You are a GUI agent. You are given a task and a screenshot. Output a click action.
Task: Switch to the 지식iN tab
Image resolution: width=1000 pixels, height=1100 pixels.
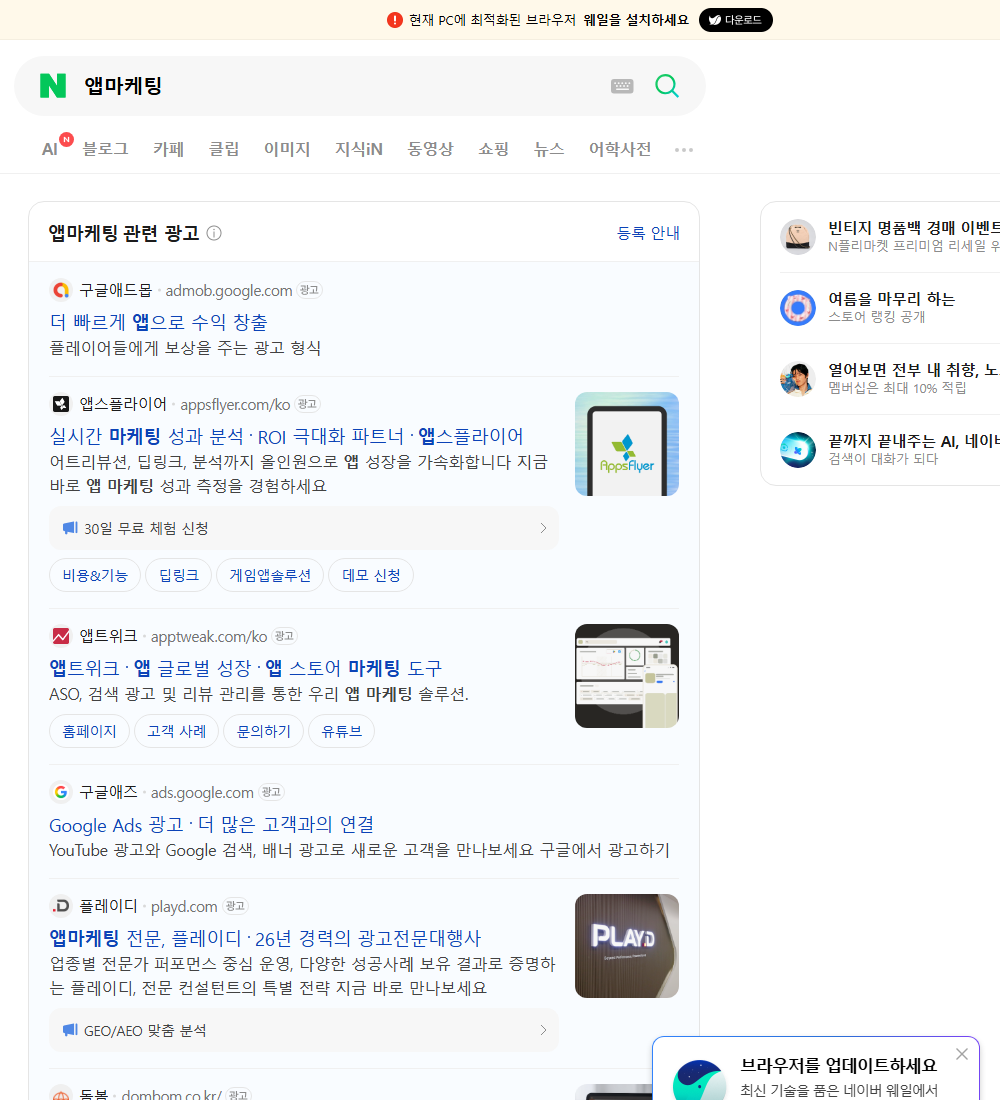coord(359,149)
